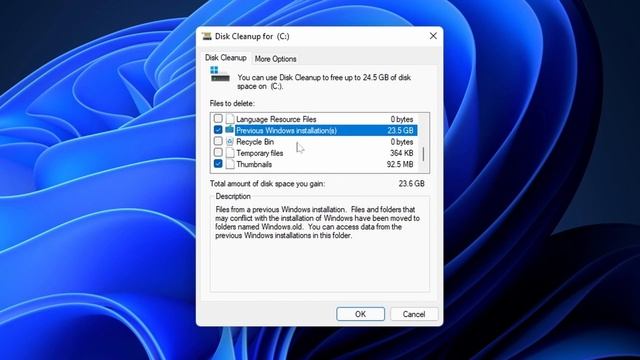Check the Recycle Bin checkbox
This screenshot has width=640, height=360.
[x=218, y=141]
